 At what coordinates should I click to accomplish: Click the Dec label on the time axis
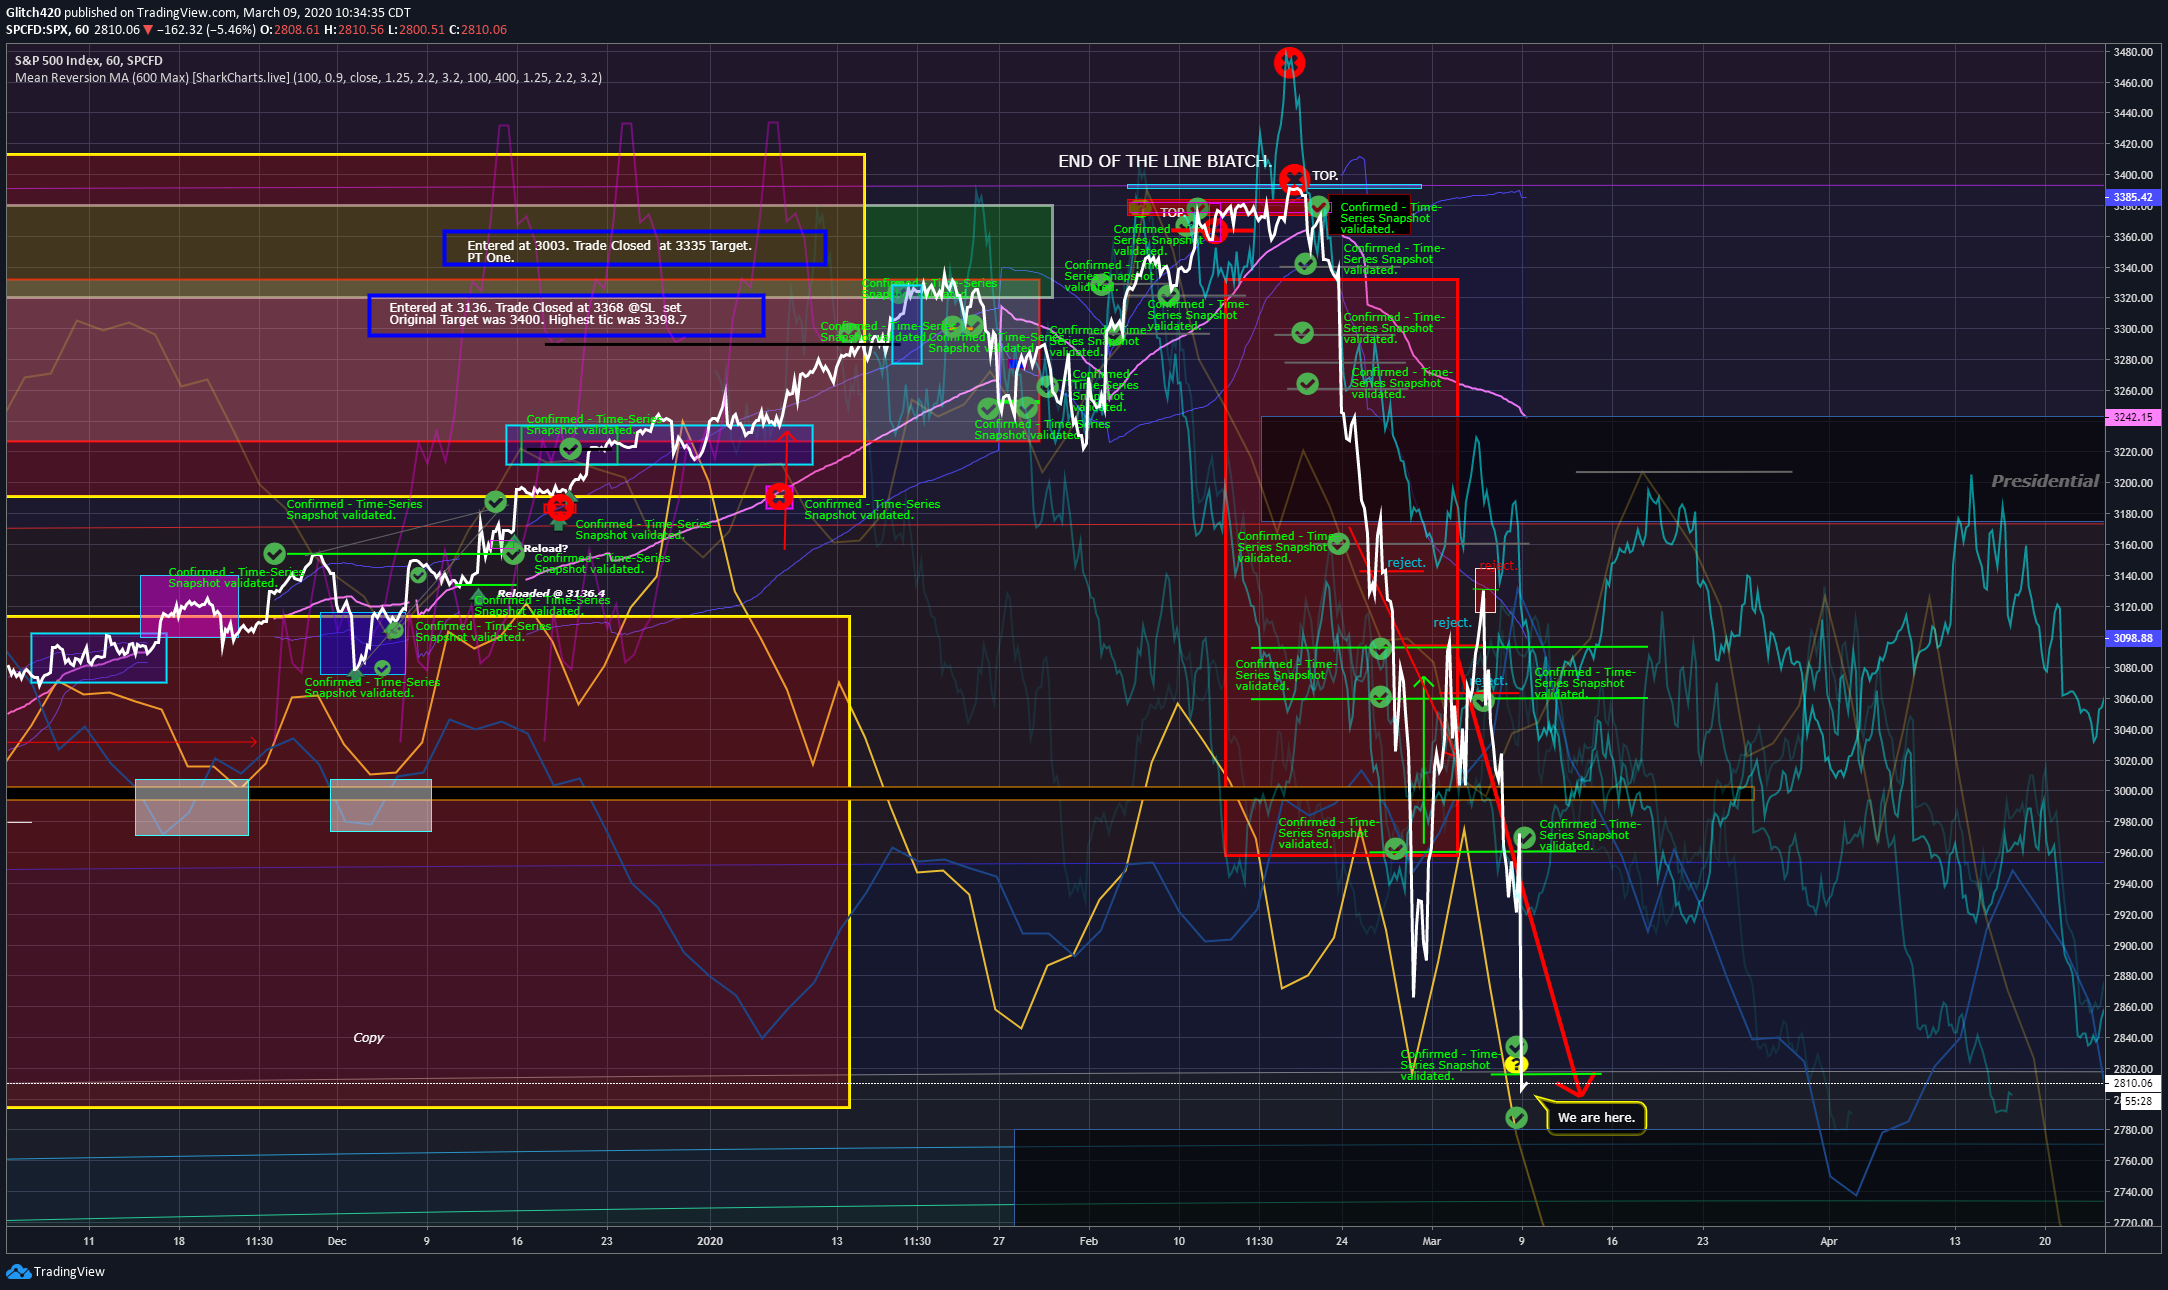(x=337, y=1241)
